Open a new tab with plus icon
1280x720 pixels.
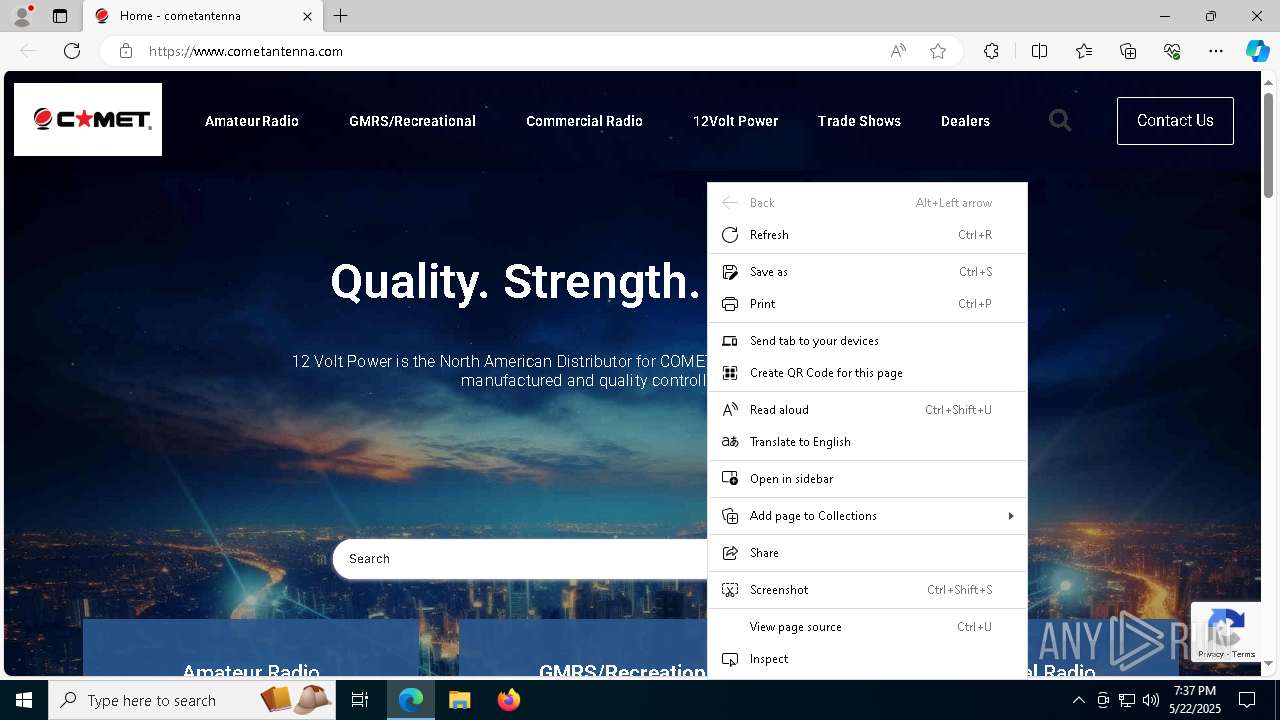point(341,16)
